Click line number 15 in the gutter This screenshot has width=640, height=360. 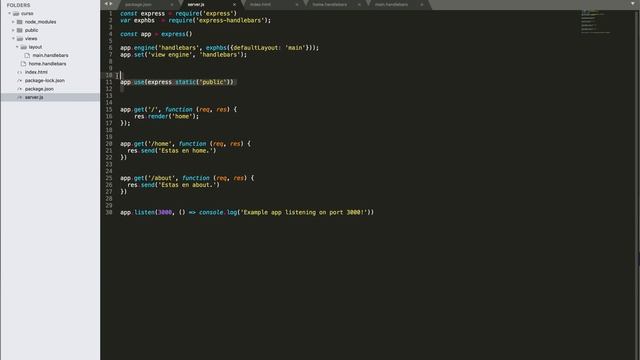pyautogui.click(x=109, y=109)
